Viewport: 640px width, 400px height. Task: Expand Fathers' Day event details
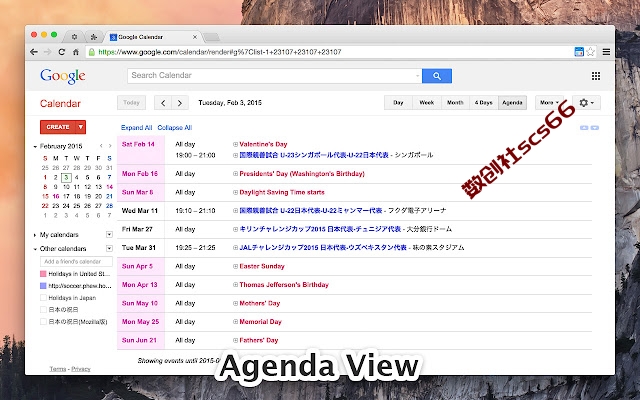tap(236, 340)
